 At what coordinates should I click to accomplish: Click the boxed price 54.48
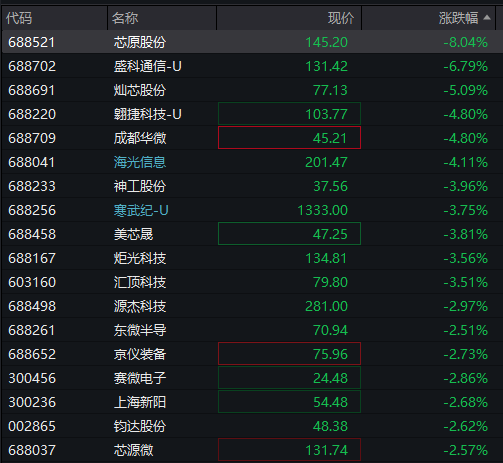pyautogui.click(x=289, y=402)
